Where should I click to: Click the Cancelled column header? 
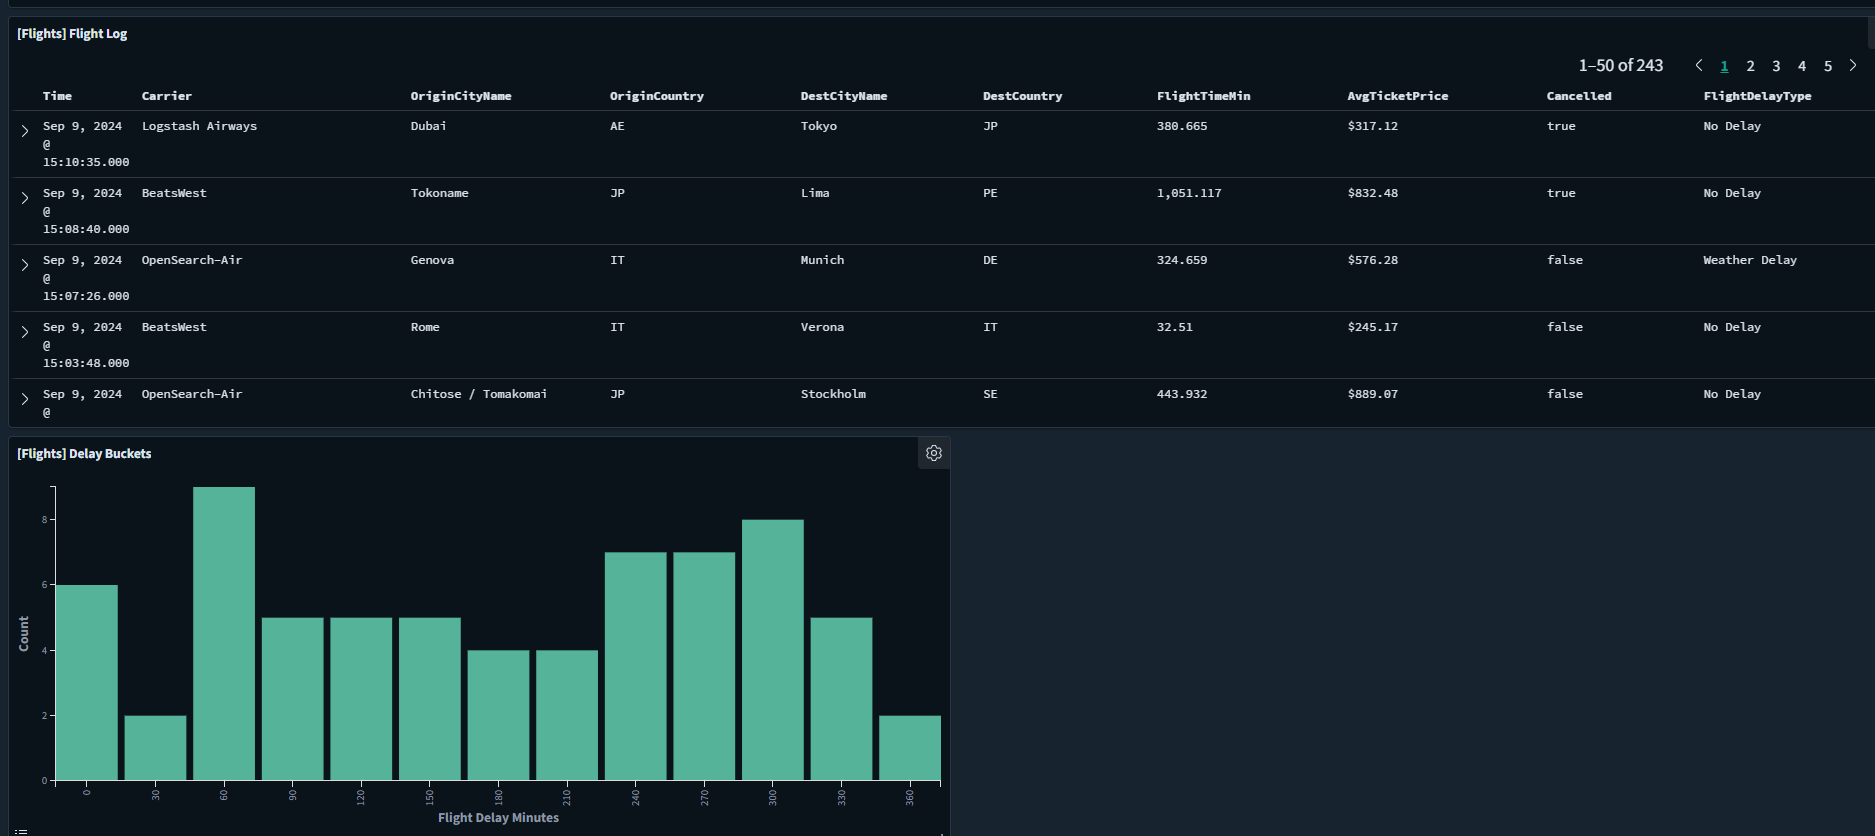click(1579, 96)
